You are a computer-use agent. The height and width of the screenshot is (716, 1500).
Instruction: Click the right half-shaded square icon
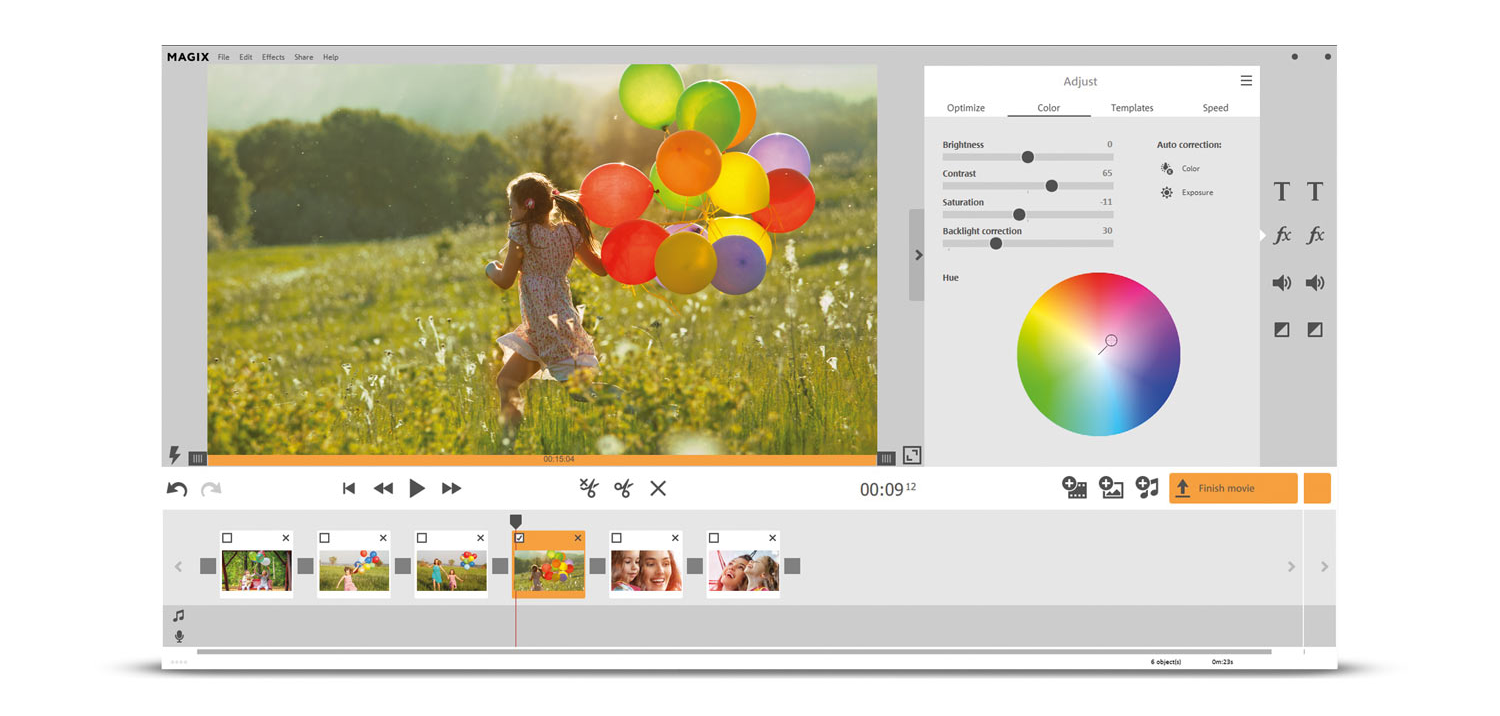coord(1315,329)
